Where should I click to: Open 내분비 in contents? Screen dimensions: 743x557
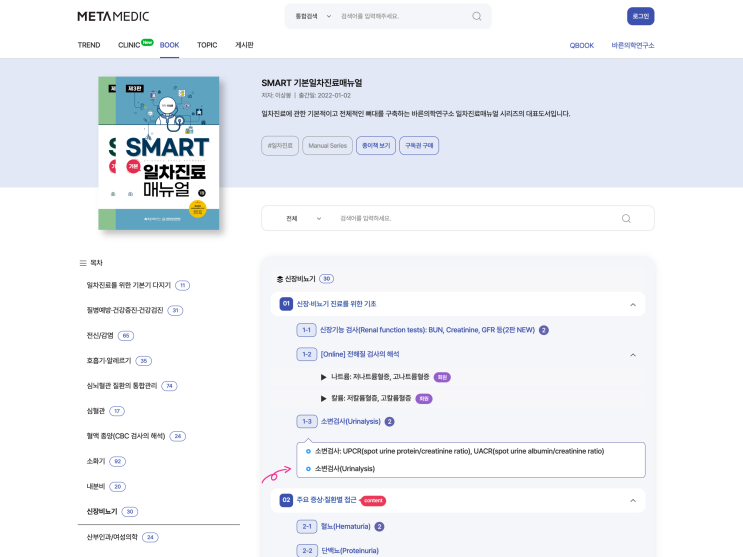(x=95, y=486)
